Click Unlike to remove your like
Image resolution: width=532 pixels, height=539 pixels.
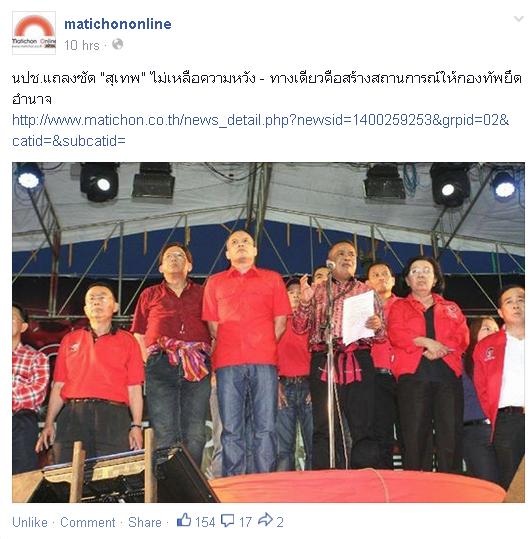(30, 522)
